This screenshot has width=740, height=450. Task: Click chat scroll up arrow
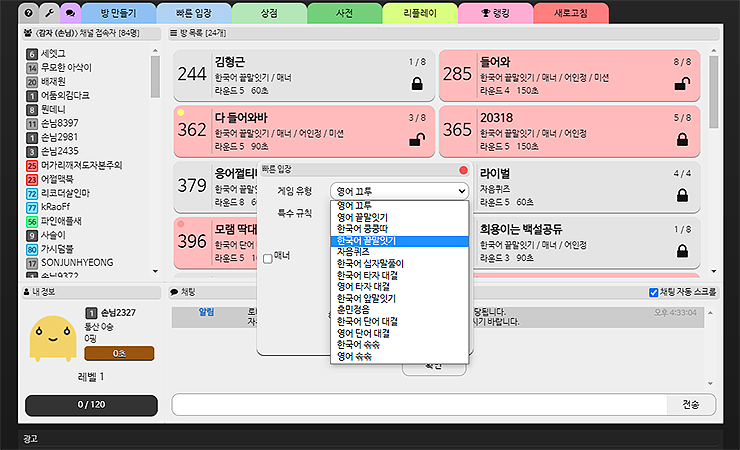click(x=710, y=313)
